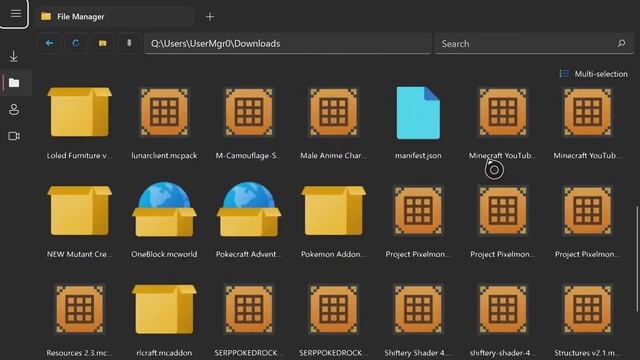Viewport: 640px width, 360px height.
Task: Select Shiftery Shader 4 pack icon
Action: (x=418, y=309)
